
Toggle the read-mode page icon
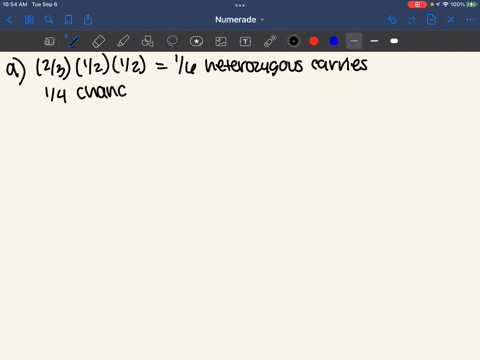pos(49,41)
